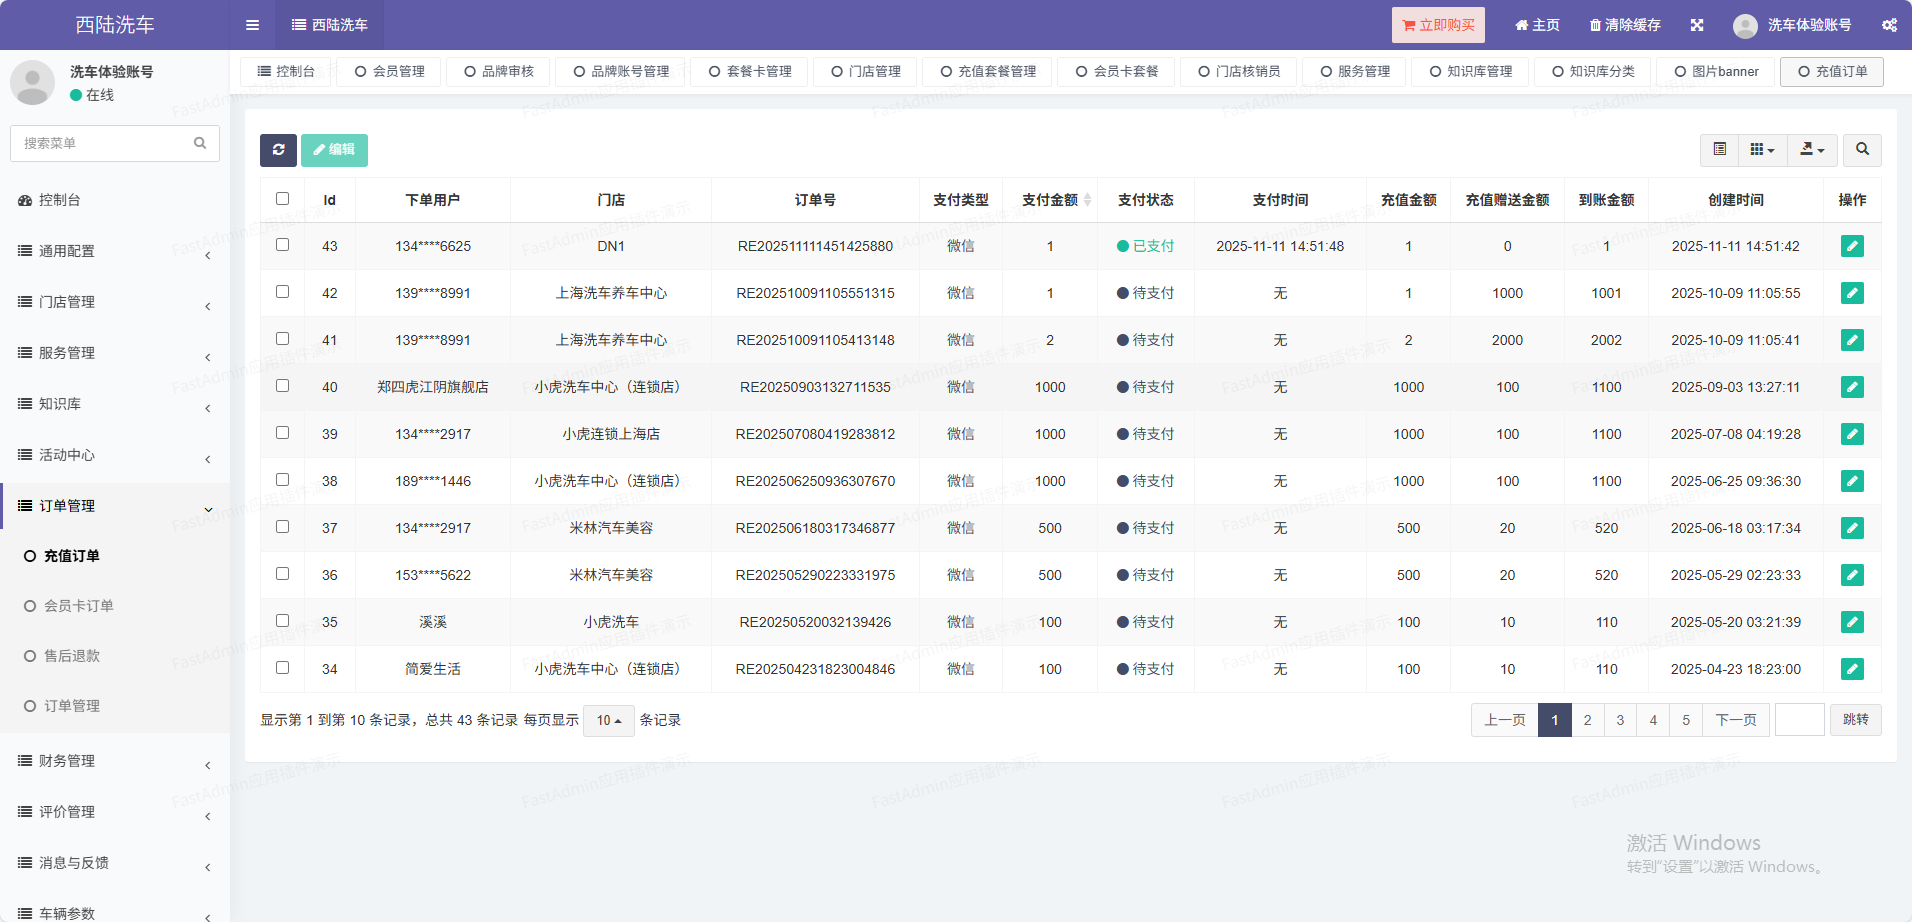1912x922 pixels.
Task: Click the refresh table icon button
Action: coord(278,150)
